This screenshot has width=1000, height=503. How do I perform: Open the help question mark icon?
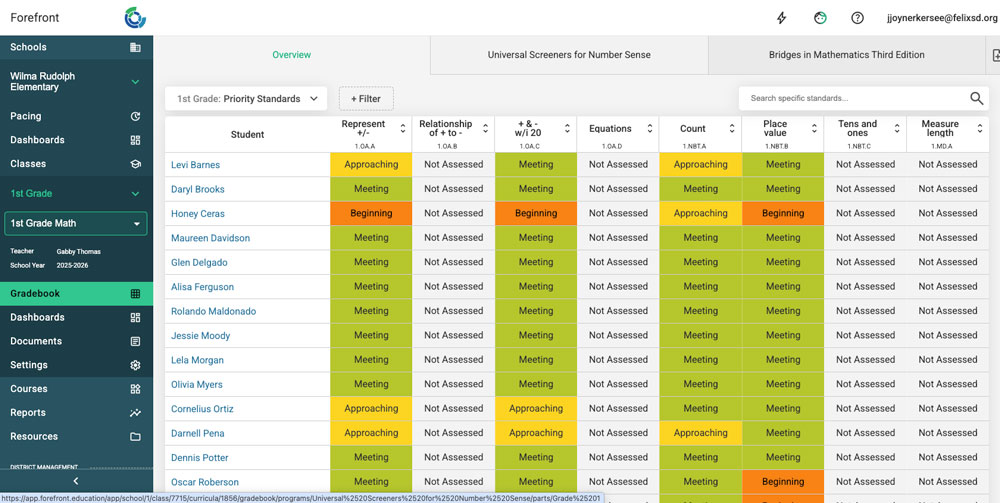point(857,18)
